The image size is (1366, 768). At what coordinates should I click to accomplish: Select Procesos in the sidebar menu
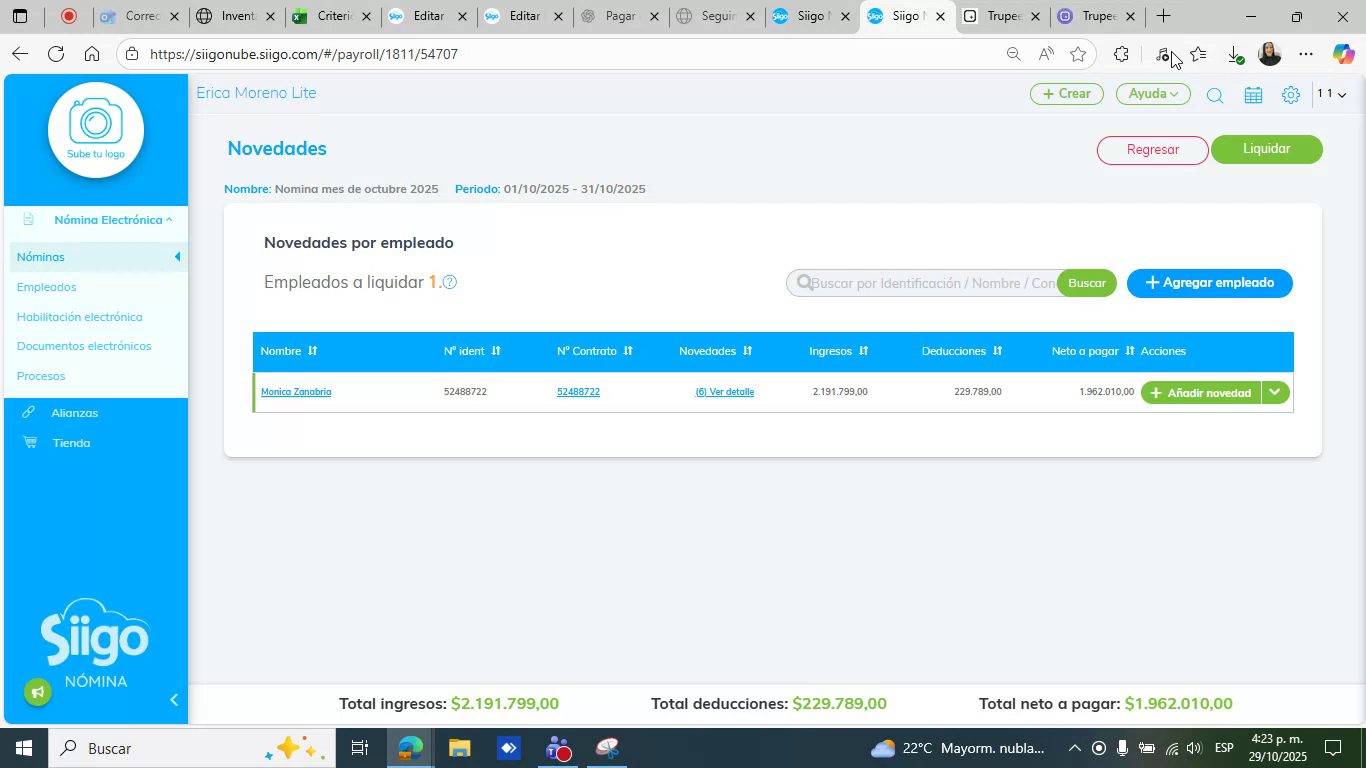(41, 376)
